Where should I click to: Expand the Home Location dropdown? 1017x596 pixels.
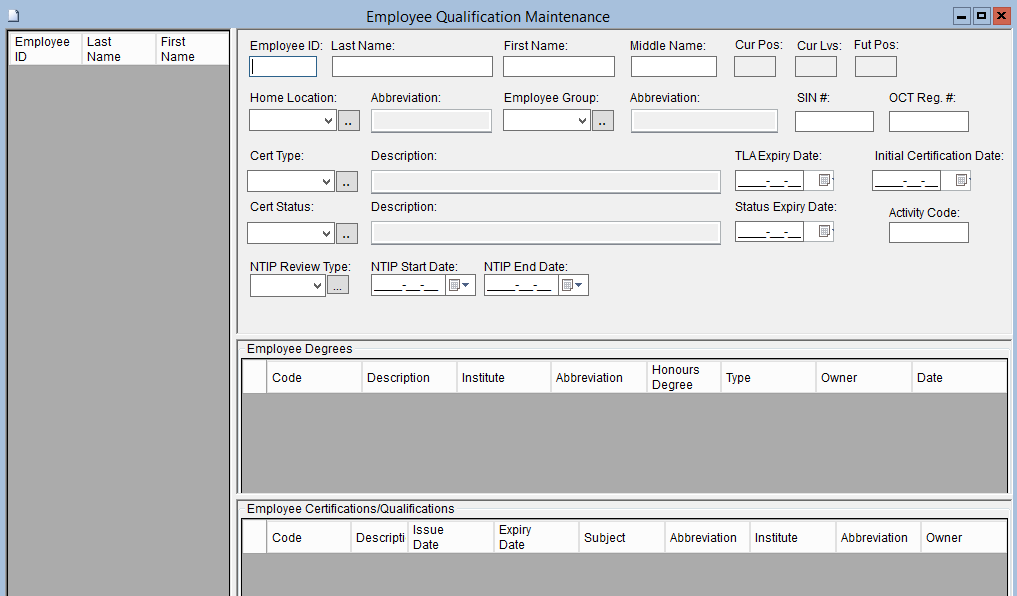tap(329, 121)
